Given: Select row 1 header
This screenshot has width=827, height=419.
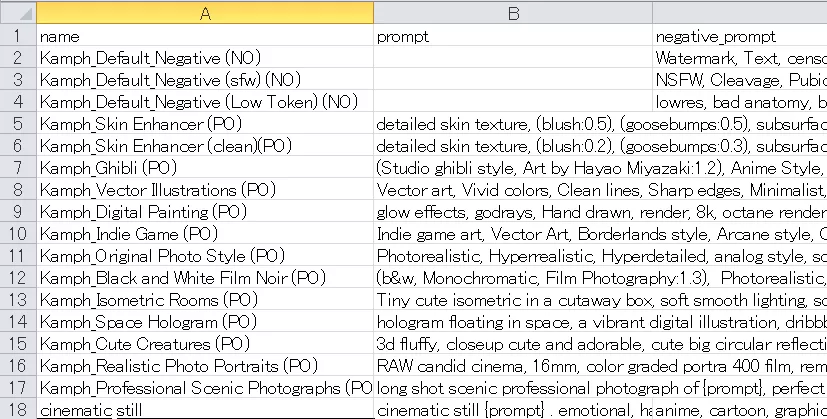Looking at the screenshot, I should click(x=18, y=36).
